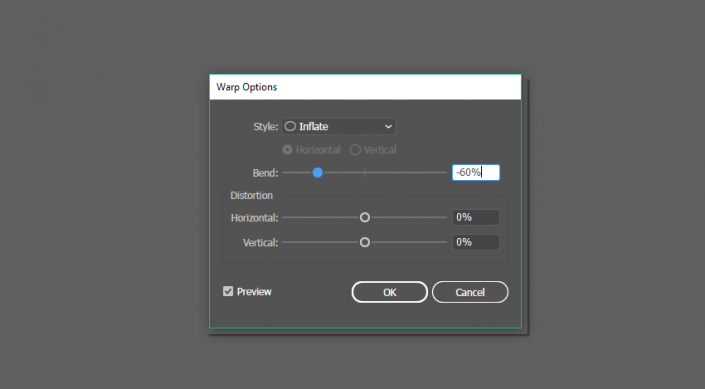Click the Warp Options title bar
Image resolution: width=705 pixels, height=389 pixels.
point(365,87)
